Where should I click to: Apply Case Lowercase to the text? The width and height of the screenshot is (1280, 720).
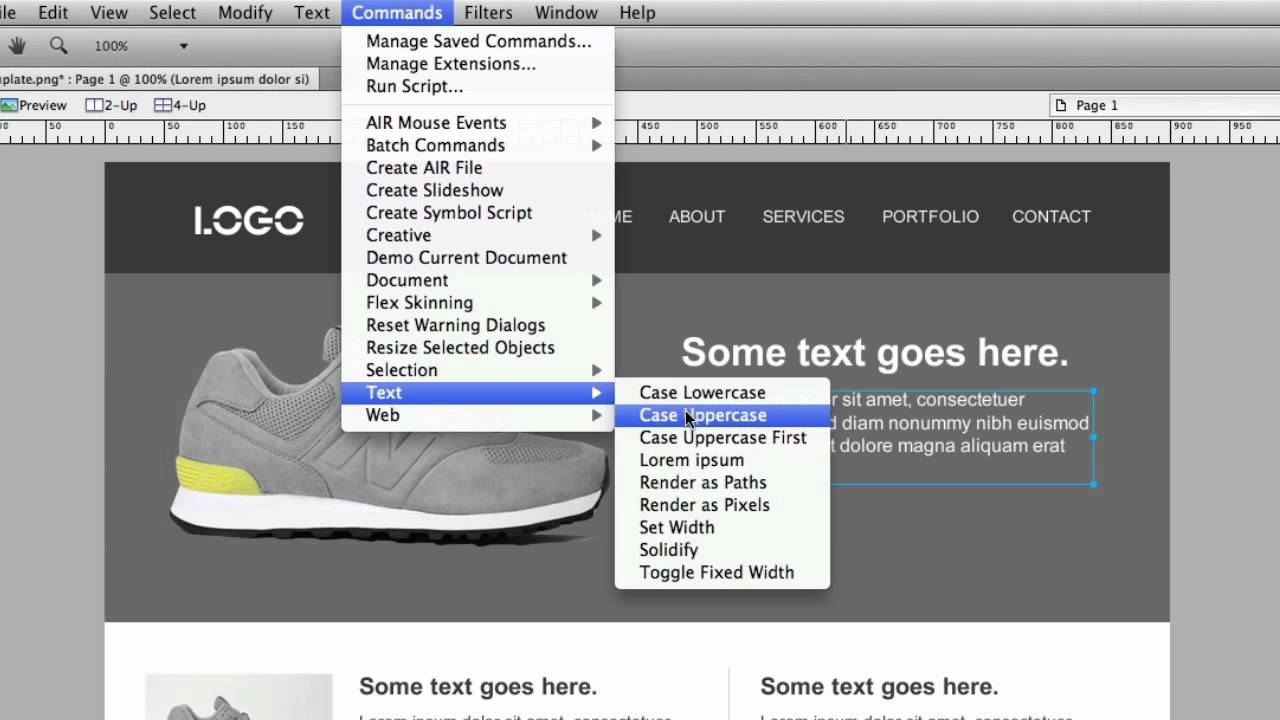(x=722, y=393)
